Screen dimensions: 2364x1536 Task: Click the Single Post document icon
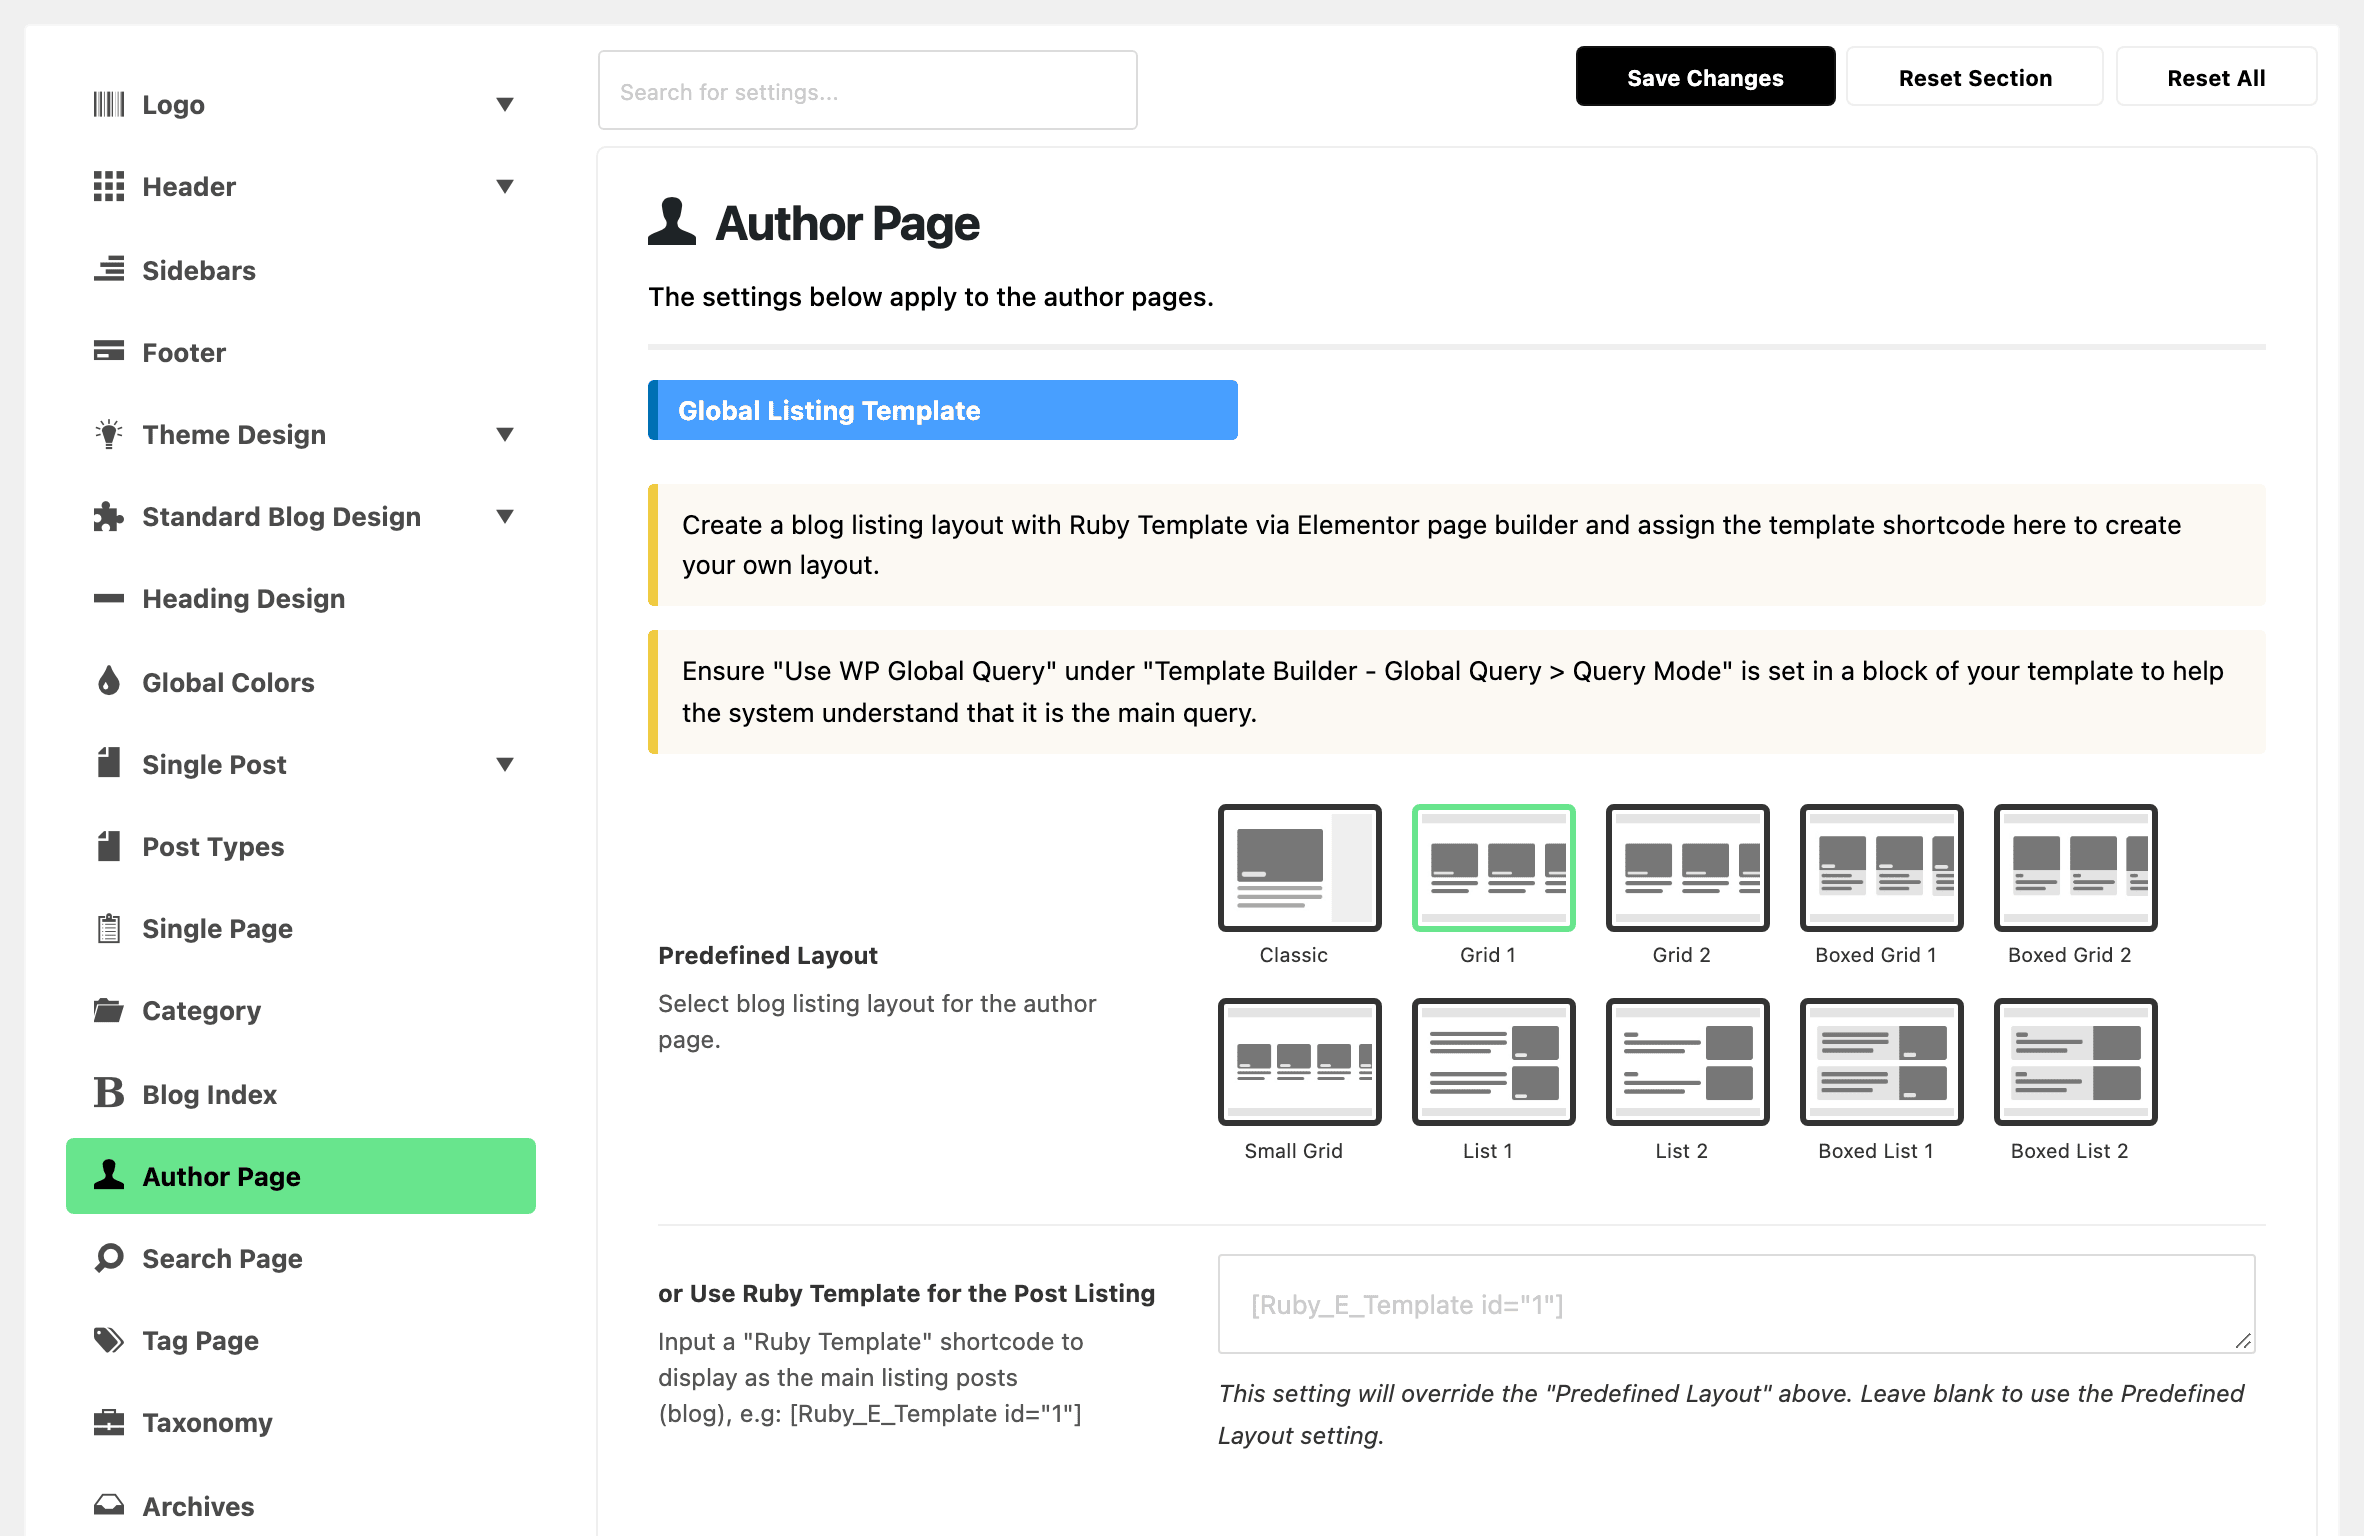[109, 763]
